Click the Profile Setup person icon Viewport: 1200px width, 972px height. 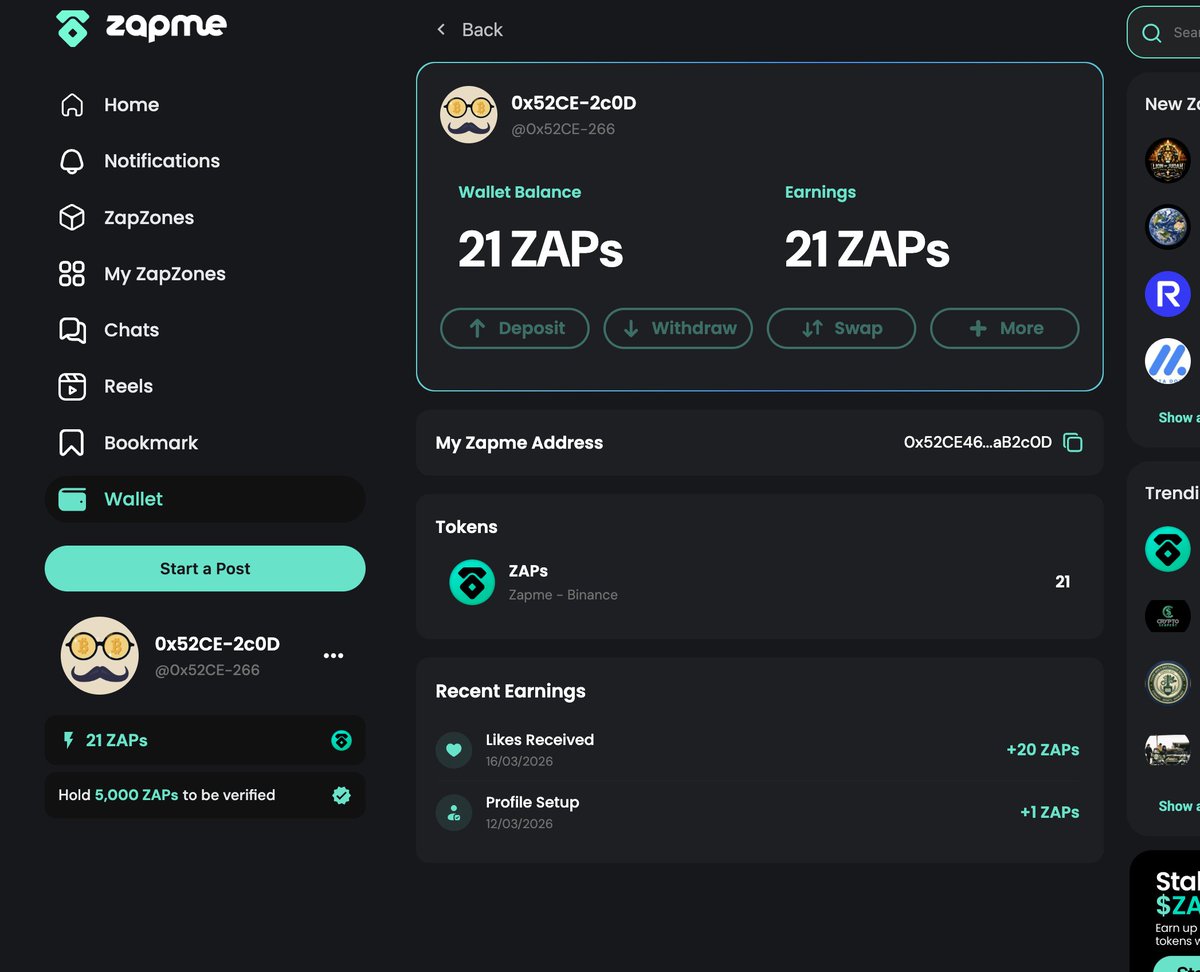tap(454, 812)
